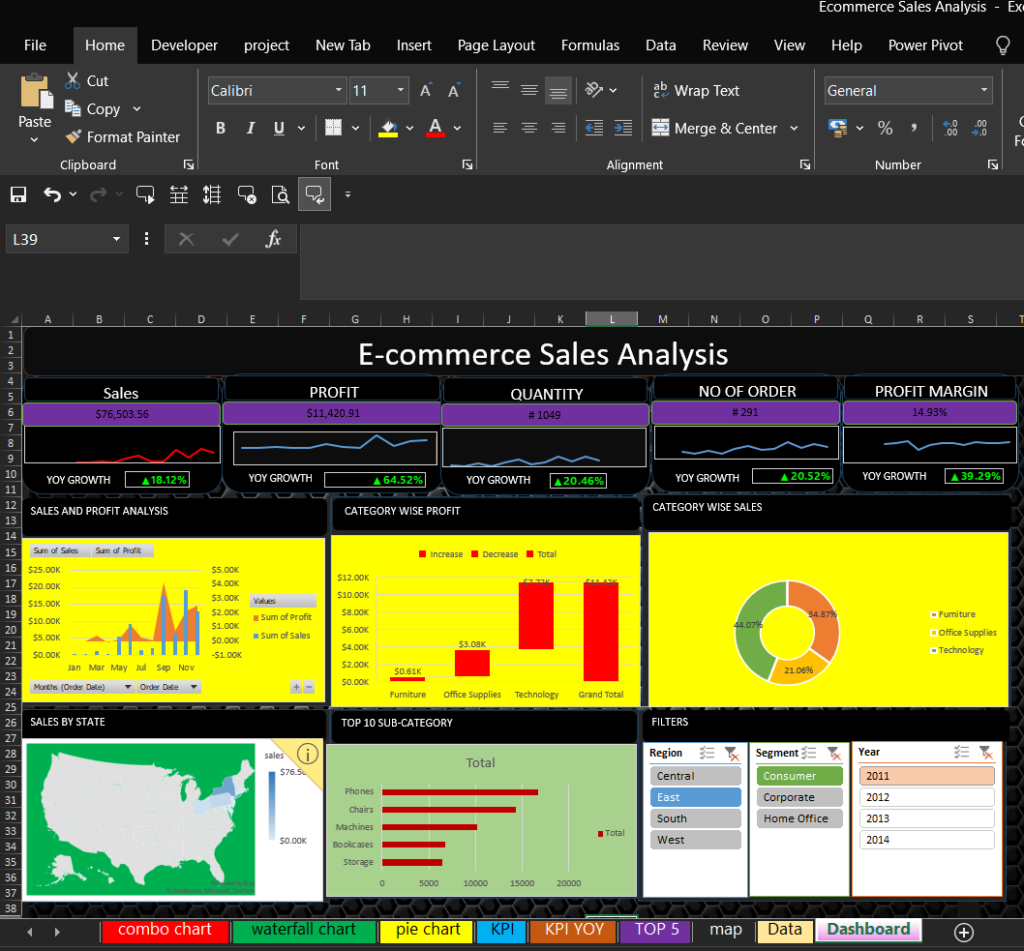Open the text orientation tool
Screen dimensions: 1024x951
click(x=594, y=90)
